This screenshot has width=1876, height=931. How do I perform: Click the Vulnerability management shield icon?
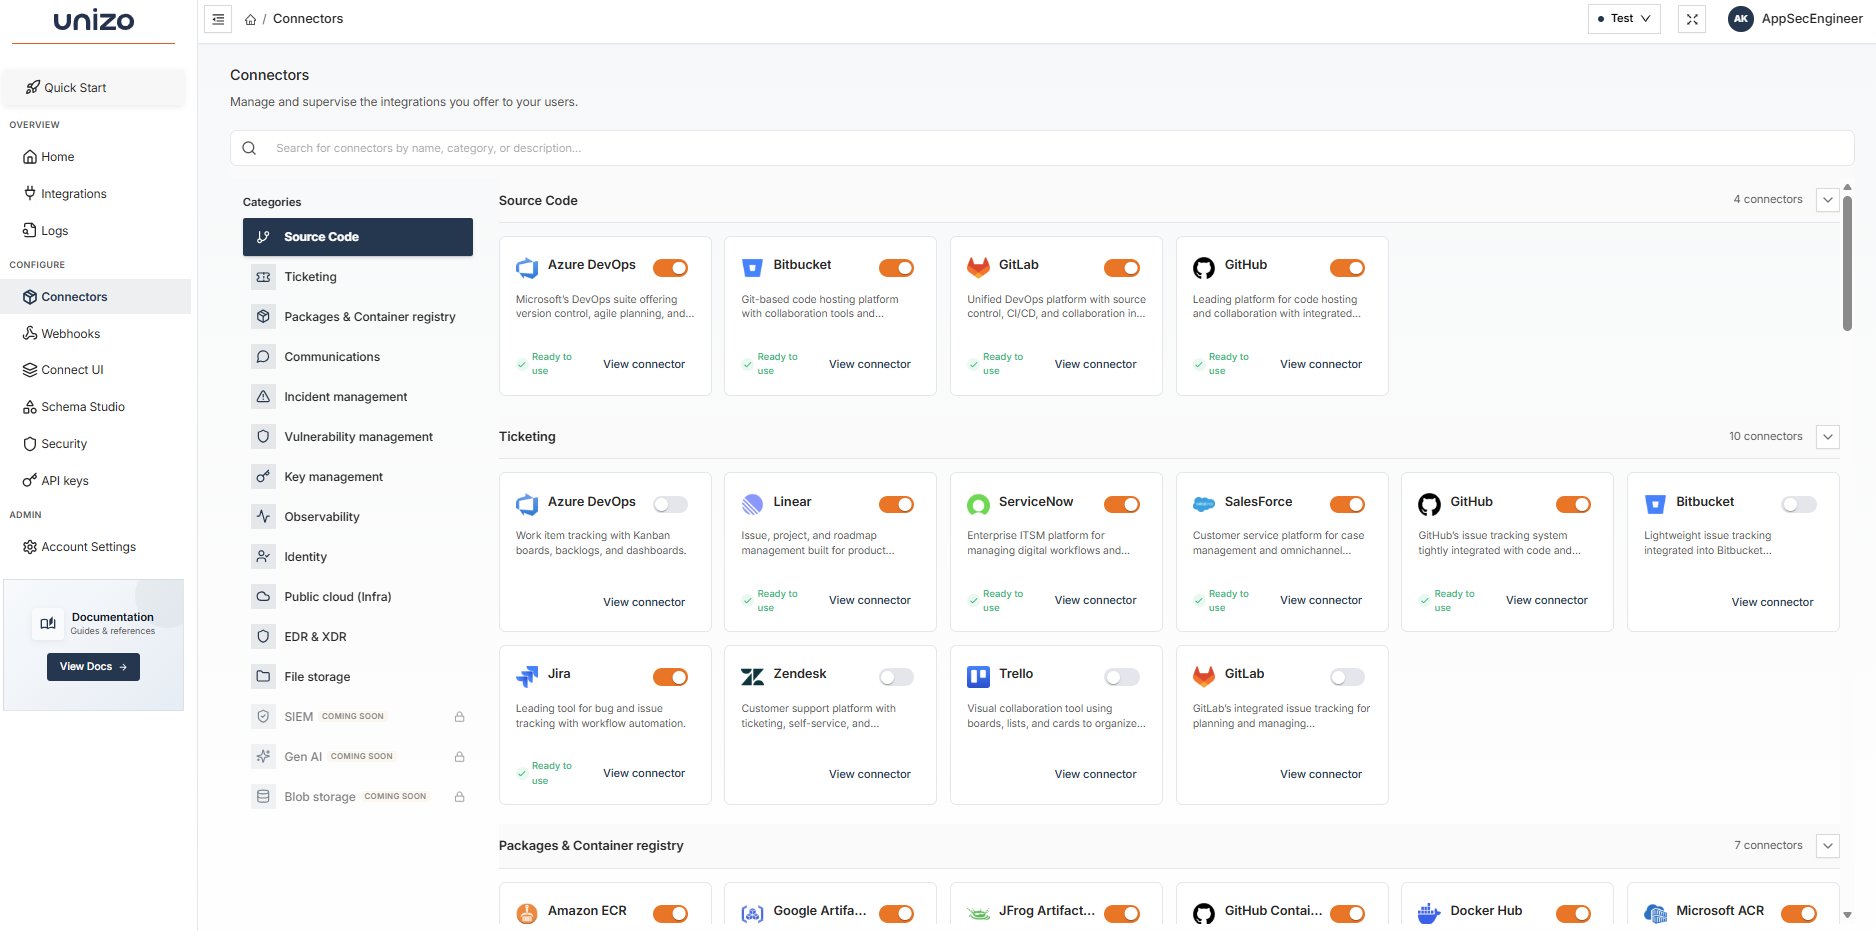pos(263,437)
